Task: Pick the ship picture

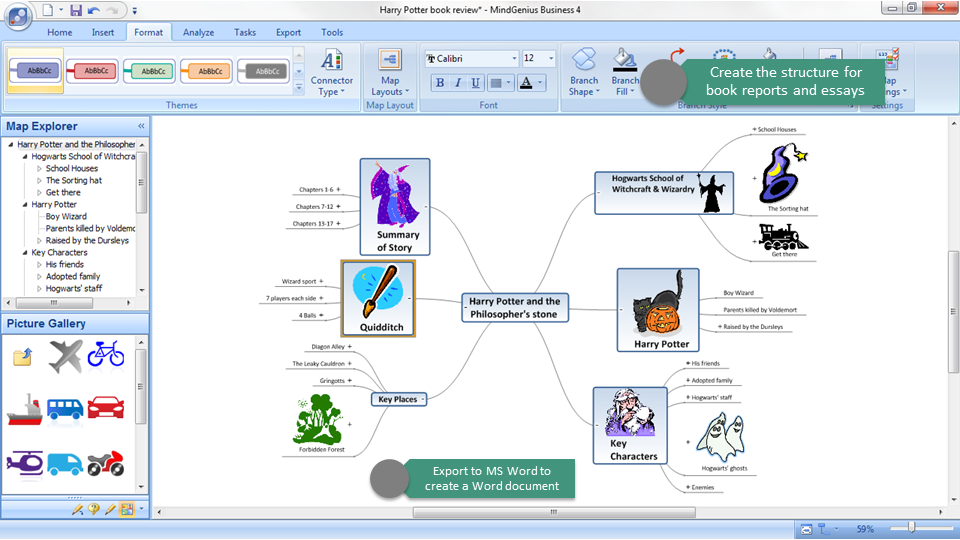Action: 24,409
